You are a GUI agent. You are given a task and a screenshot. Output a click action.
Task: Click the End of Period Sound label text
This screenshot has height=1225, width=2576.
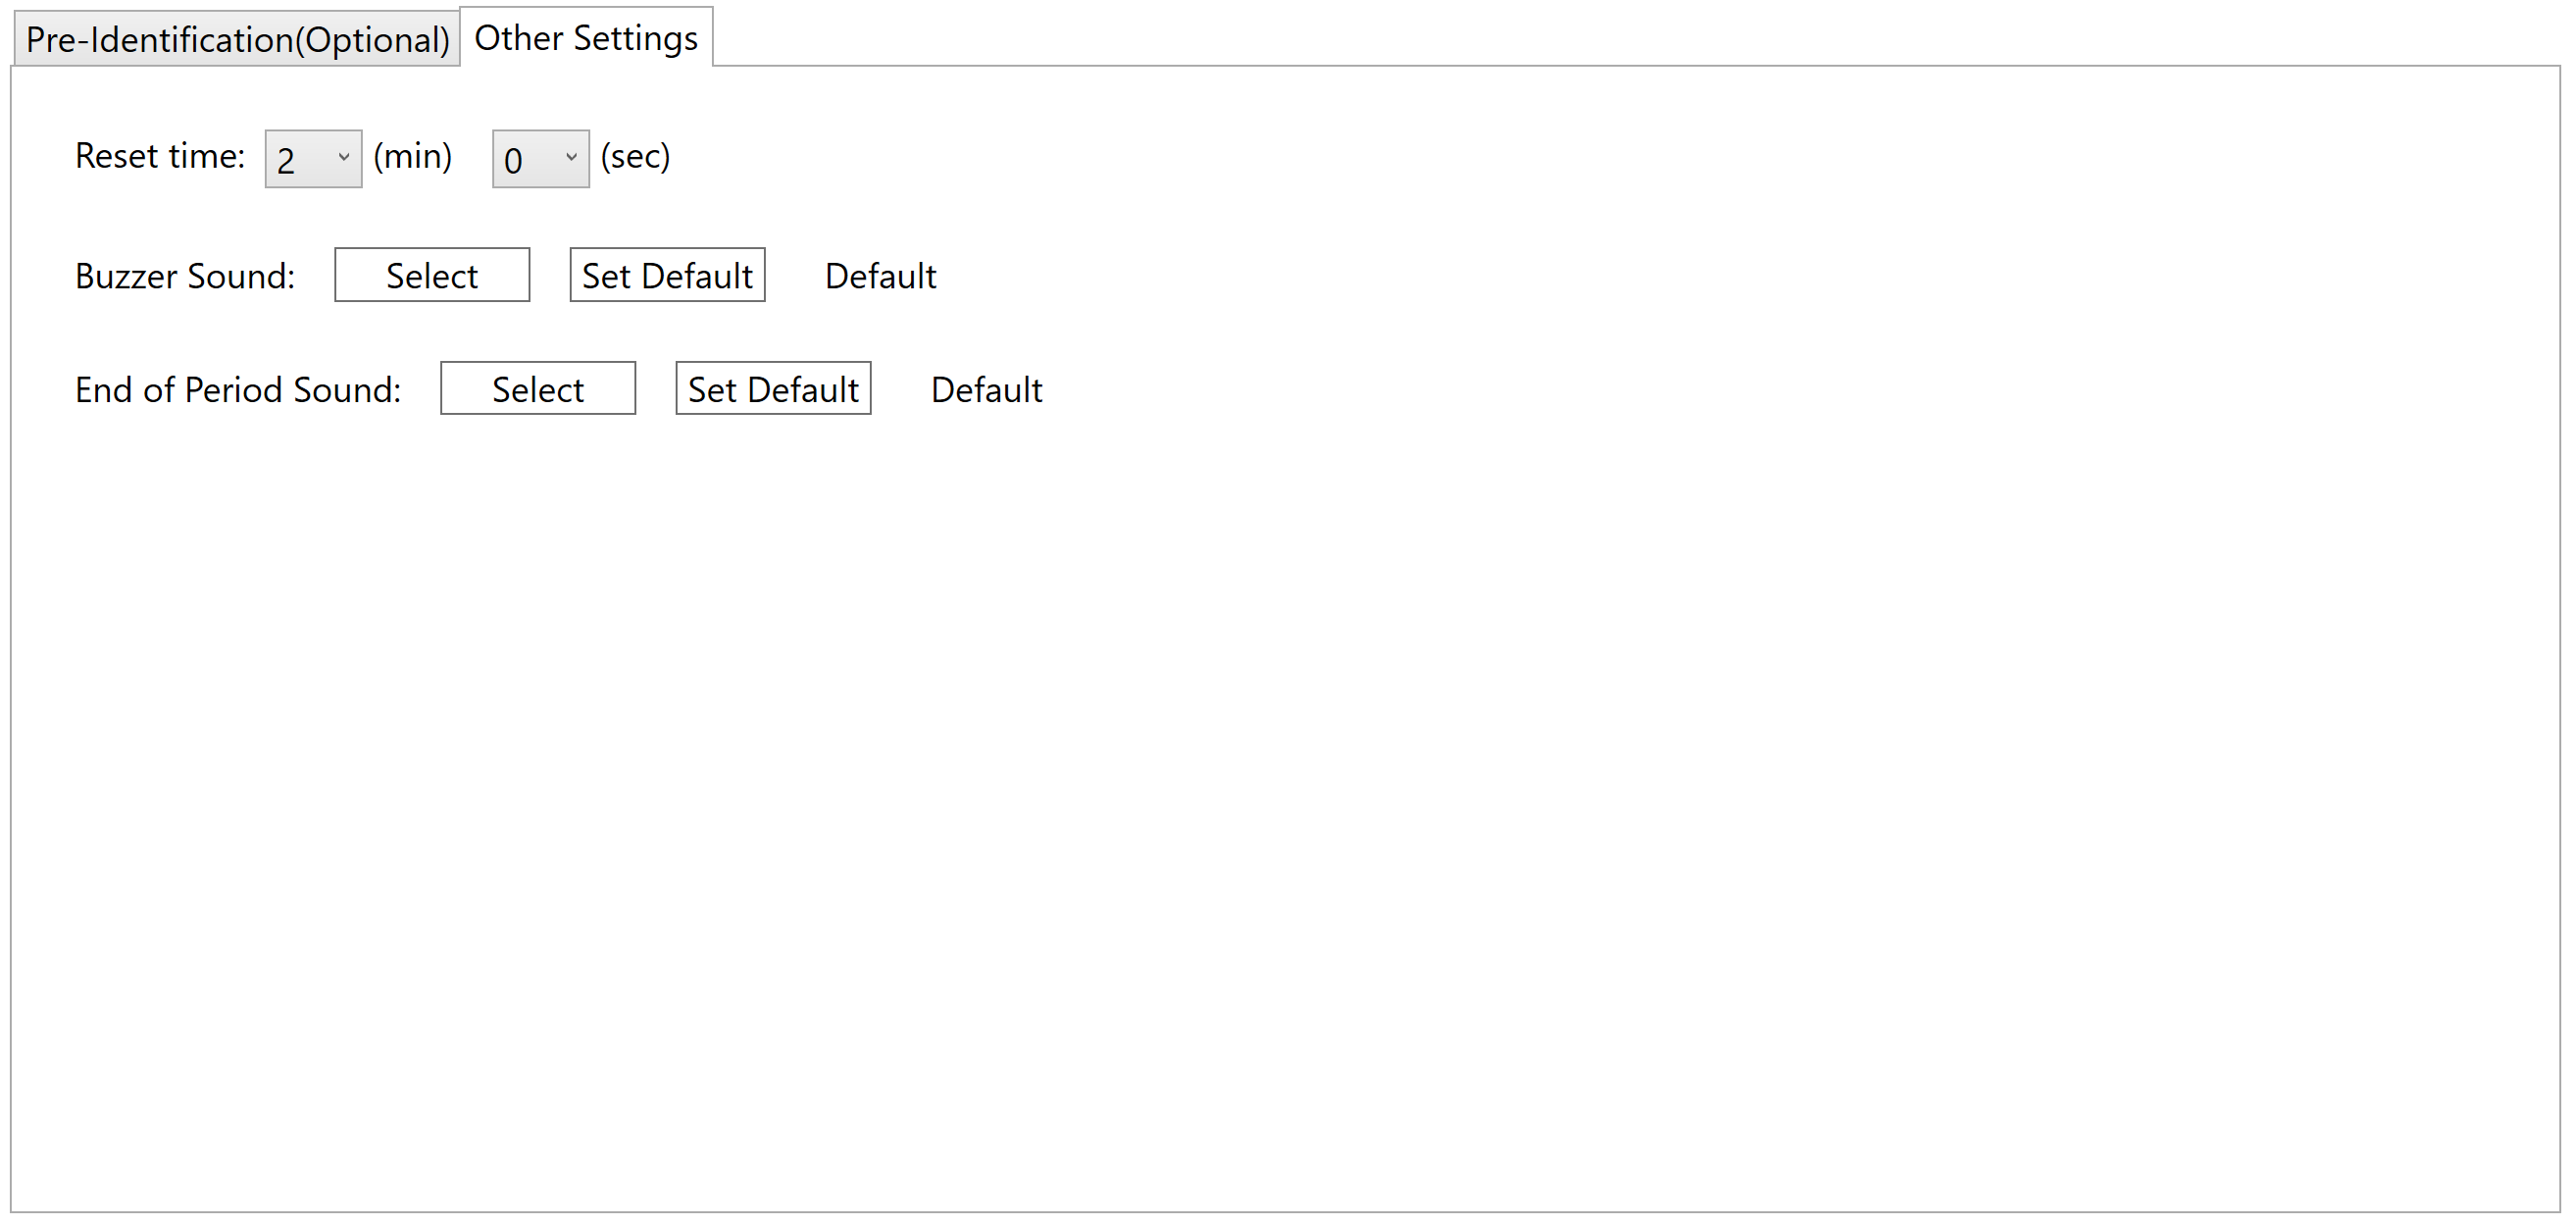pos(238,389)
